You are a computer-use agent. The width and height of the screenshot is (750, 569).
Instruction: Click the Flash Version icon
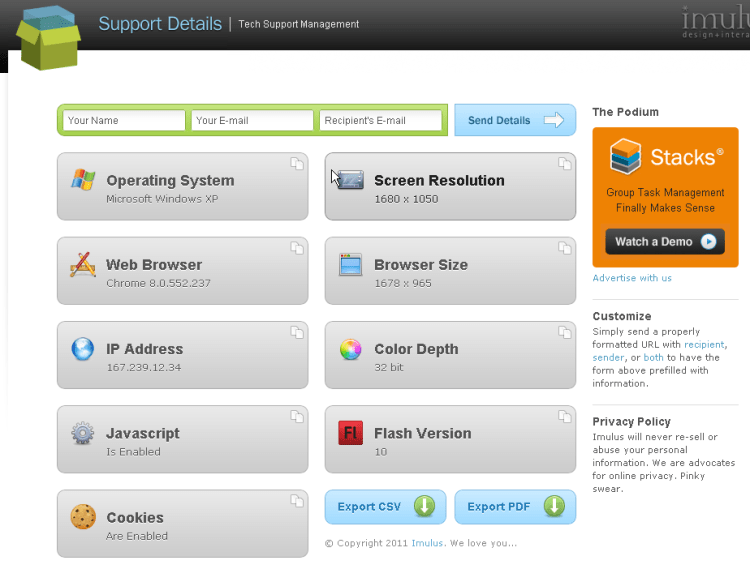pyautogui.click(x=350, y=433)
